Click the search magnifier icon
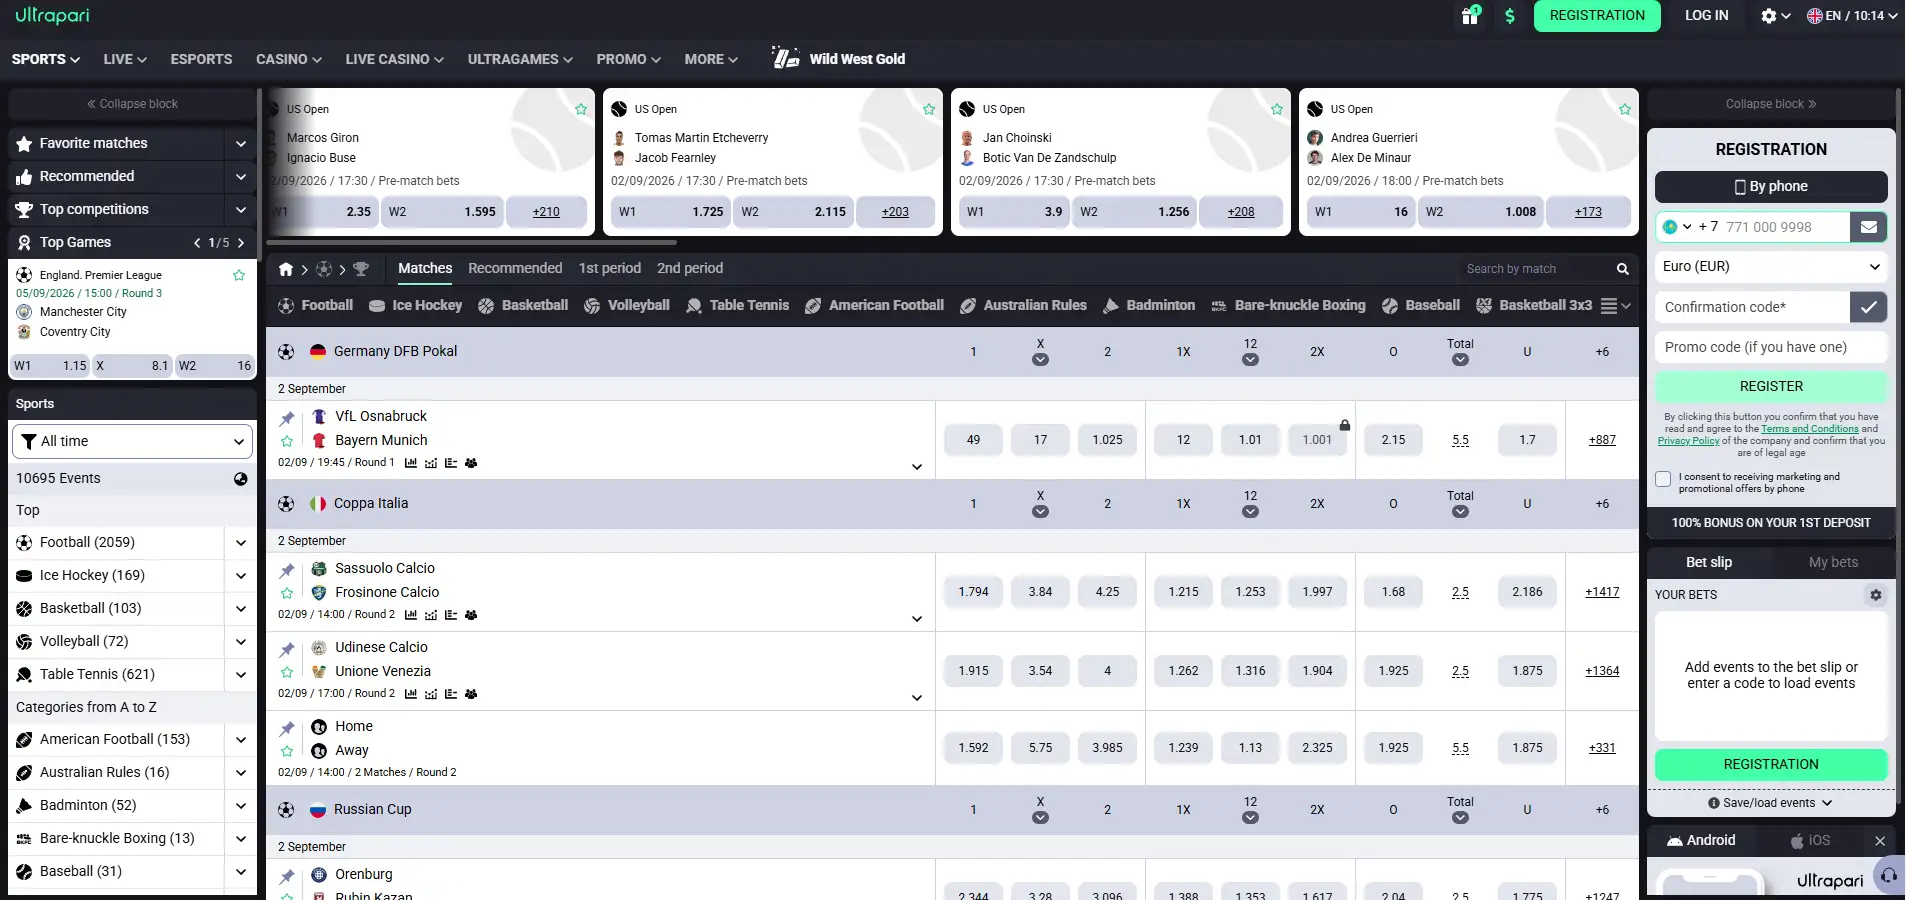Viewport: 1906px width, 900px height. [x=1623, y=269]
